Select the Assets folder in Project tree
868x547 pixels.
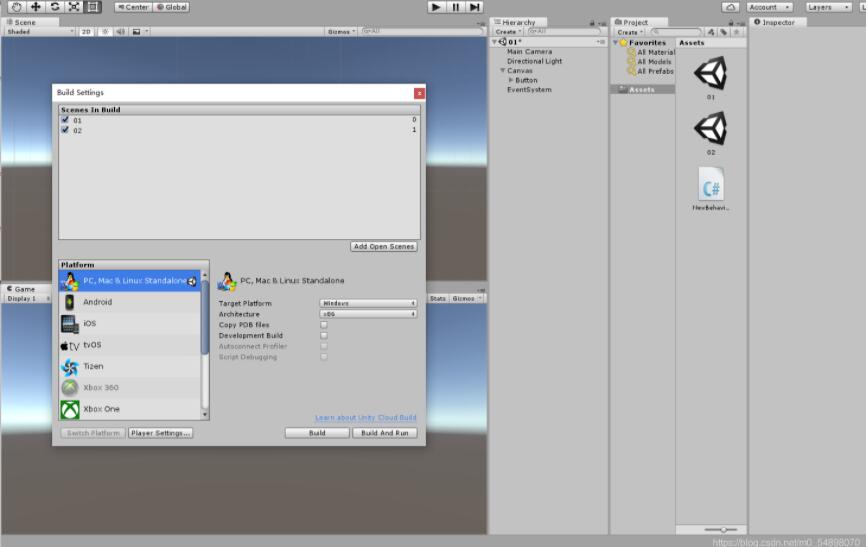click(643, 90)
